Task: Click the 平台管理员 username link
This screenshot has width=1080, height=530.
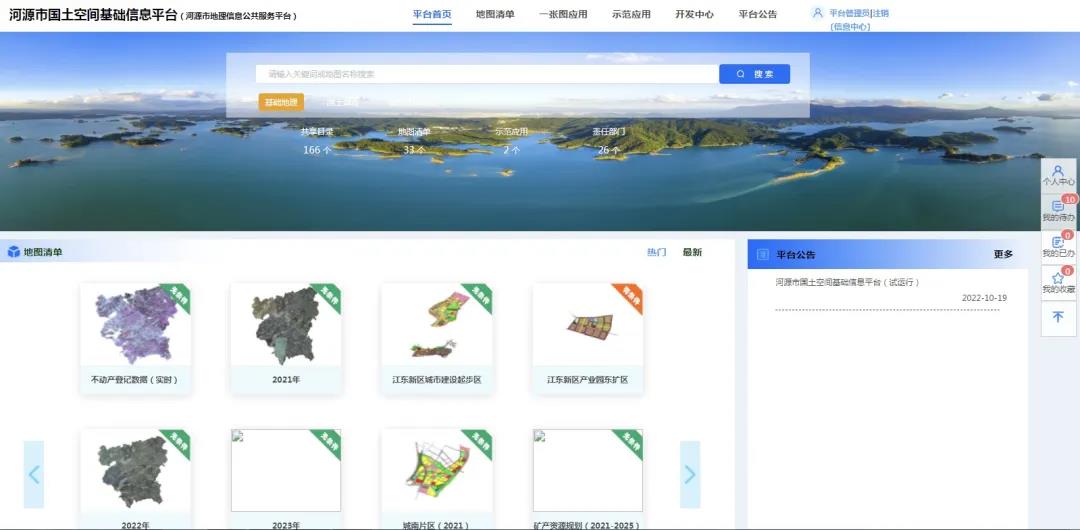Action: 849,13
